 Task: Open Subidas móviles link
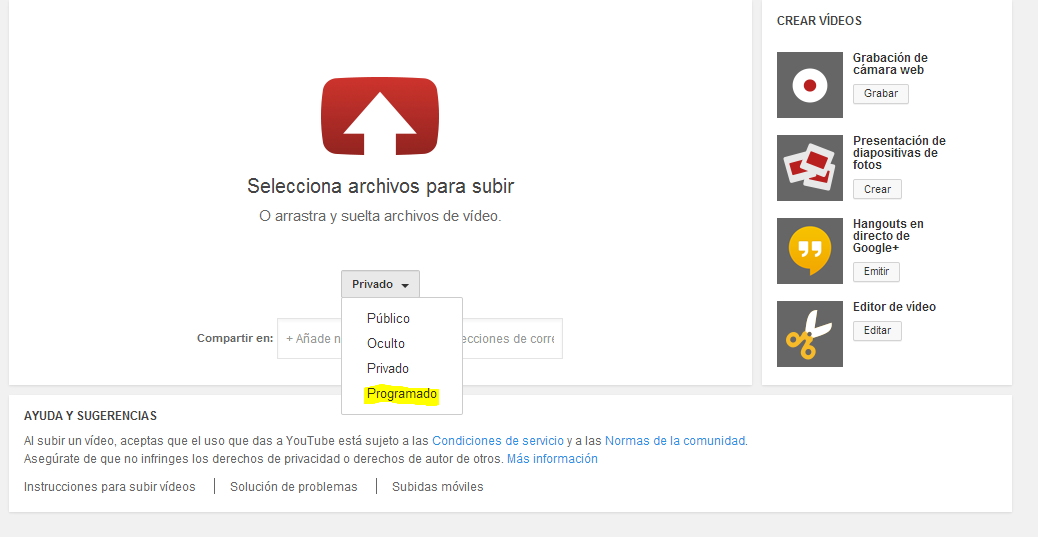[438, 487]
